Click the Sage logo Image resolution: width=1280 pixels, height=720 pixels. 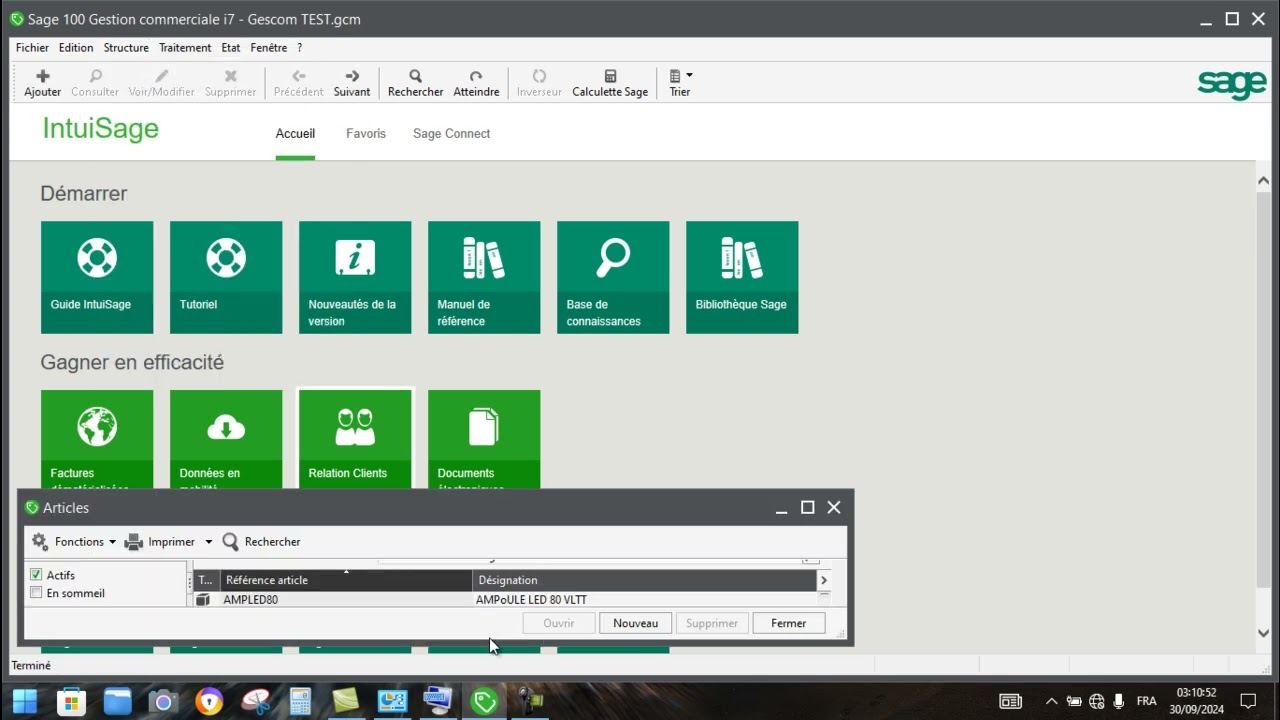click(1232, 84)
